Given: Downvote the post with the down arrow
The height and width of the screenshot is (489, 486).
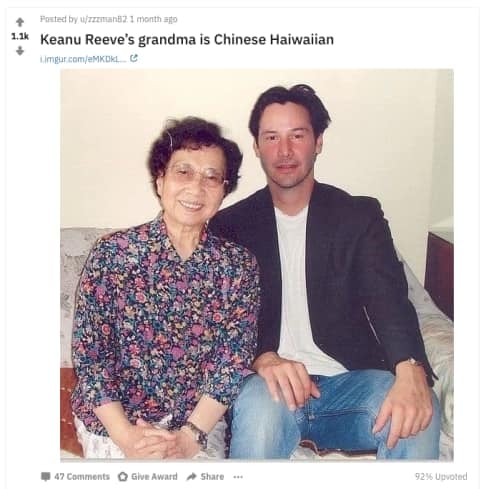Looking at the screenshot, I should pyautogui.click(x=20, y=51).
